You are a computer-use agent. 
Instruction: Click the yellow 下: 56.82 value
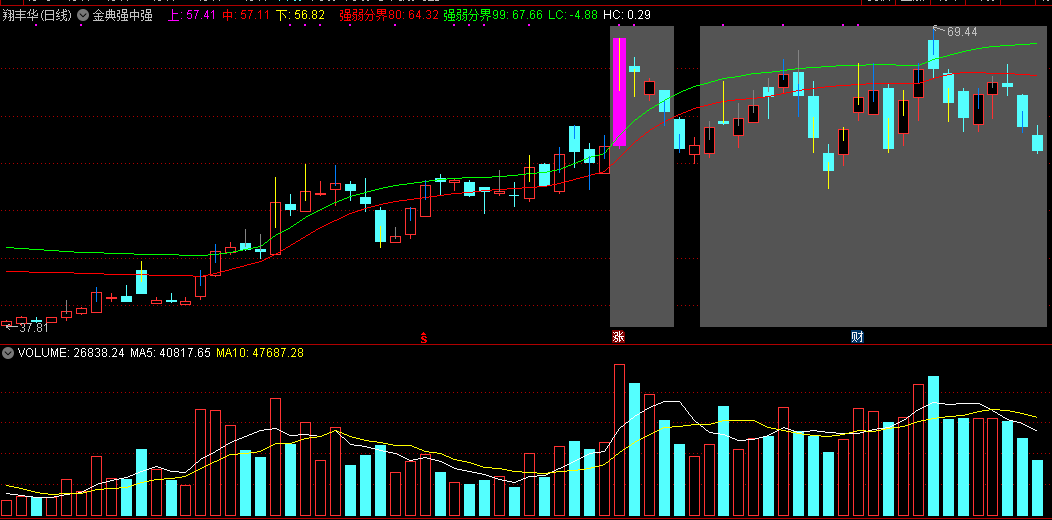click(x=301, y=15)
